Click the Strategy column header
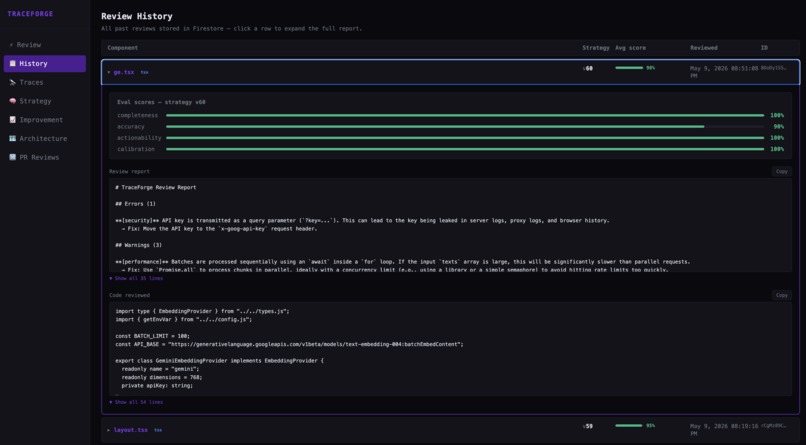The image size is (806, 445). click(596, 48)
